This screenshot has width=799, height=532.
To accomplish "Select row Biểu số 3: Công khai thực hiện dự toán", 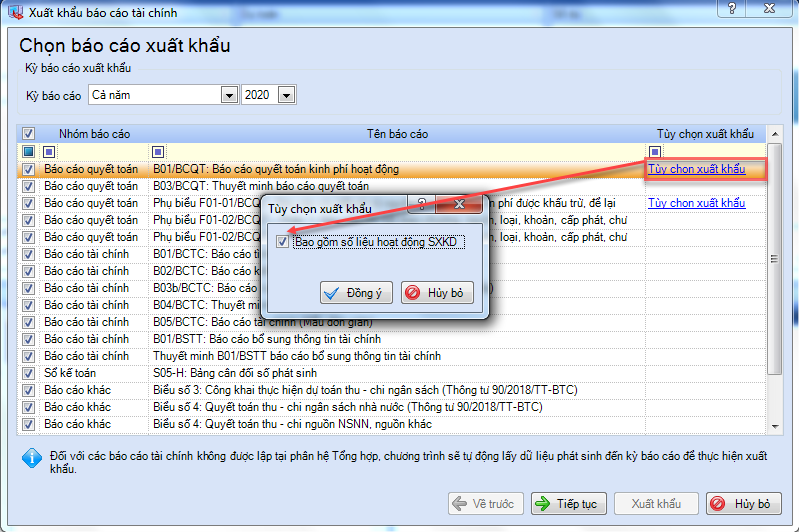I will point(391,390).
